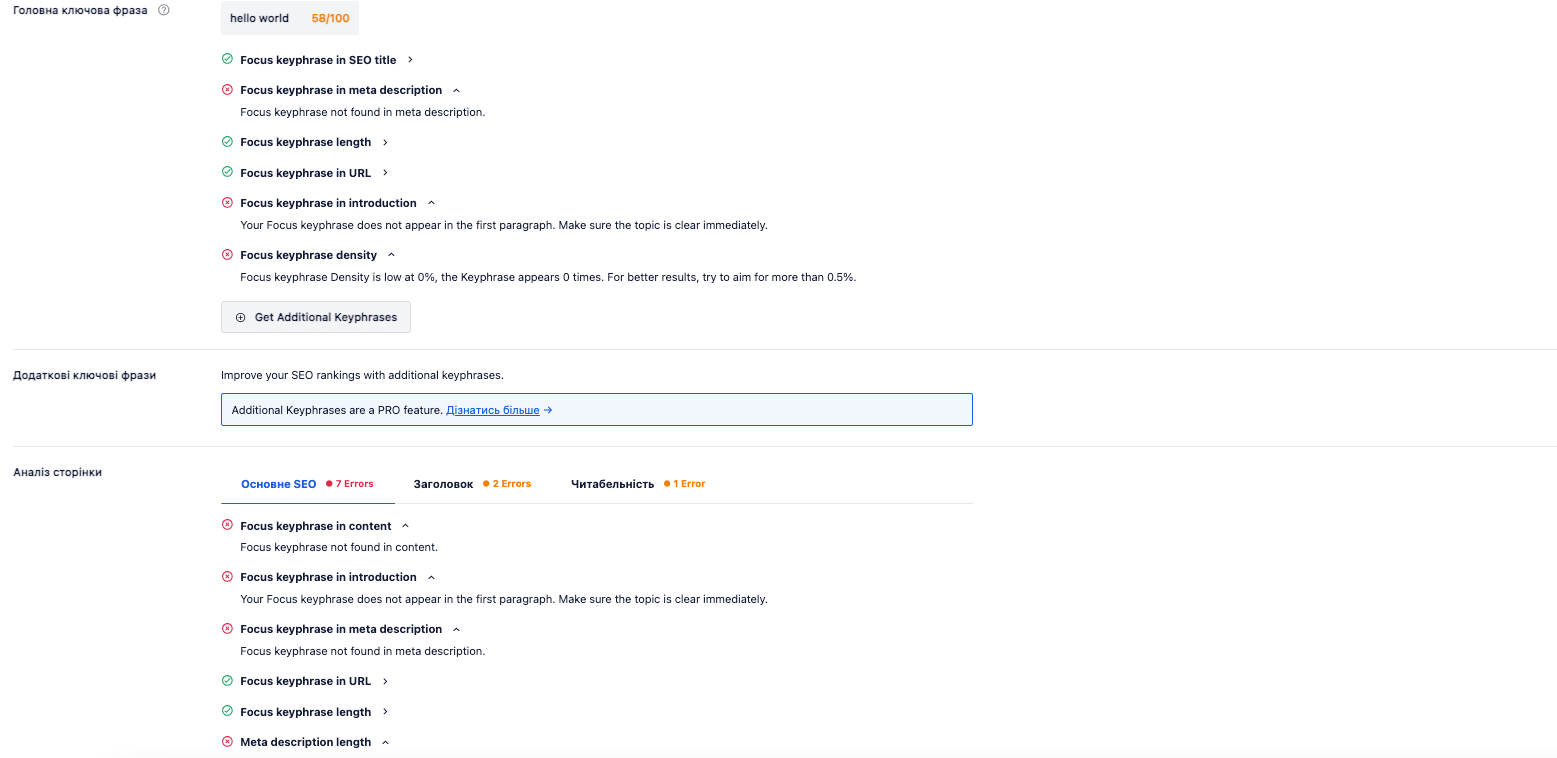The height and width of the screenshot is (758, 1557).
Task: Expand keyphrase in URL chevron under Головна ключова фраза
Action: (385, 173)
